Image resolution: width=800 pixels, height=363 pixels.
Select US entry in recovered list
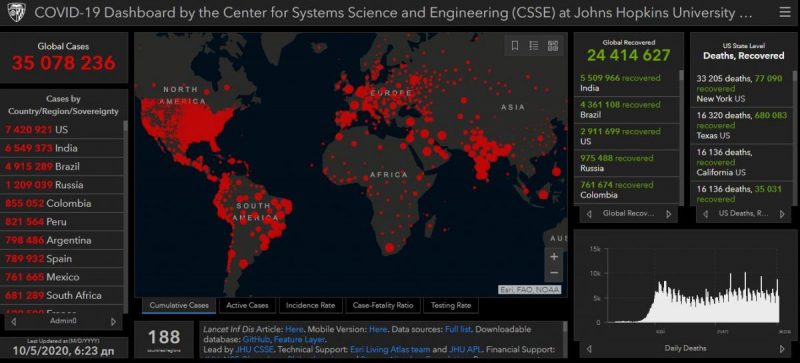coord(627,136)
